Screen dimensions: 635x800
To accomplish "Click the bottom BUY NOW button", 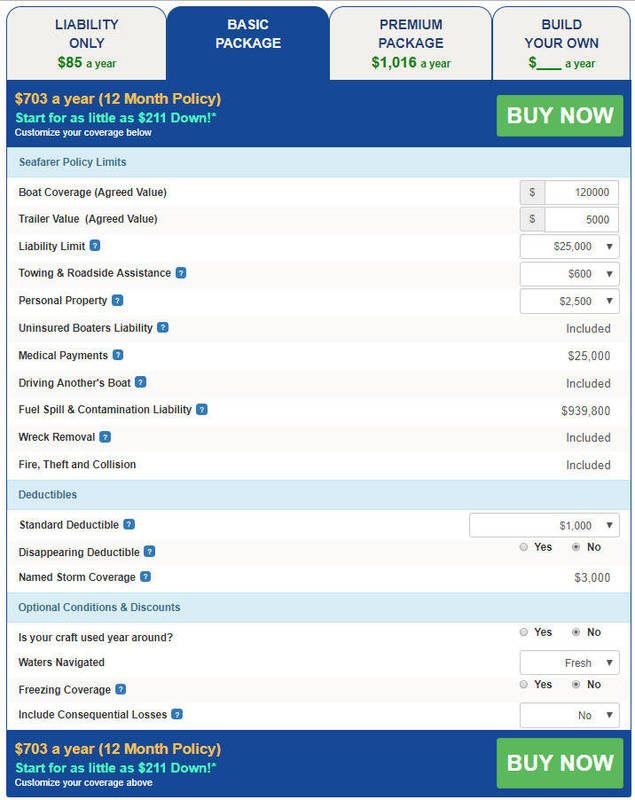I will click(x=560, y=763).
